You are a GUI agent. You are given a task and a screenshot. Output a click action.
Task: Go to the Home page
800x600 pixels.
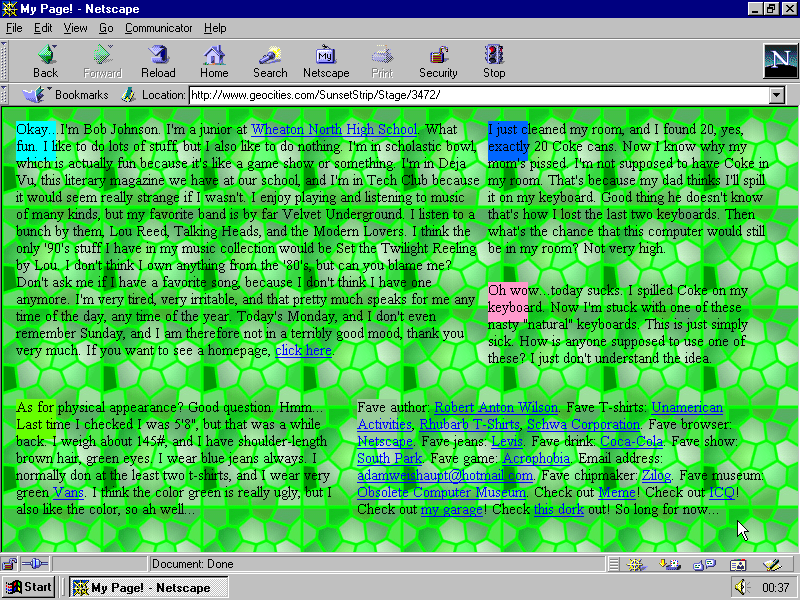(x=214, y=61)
